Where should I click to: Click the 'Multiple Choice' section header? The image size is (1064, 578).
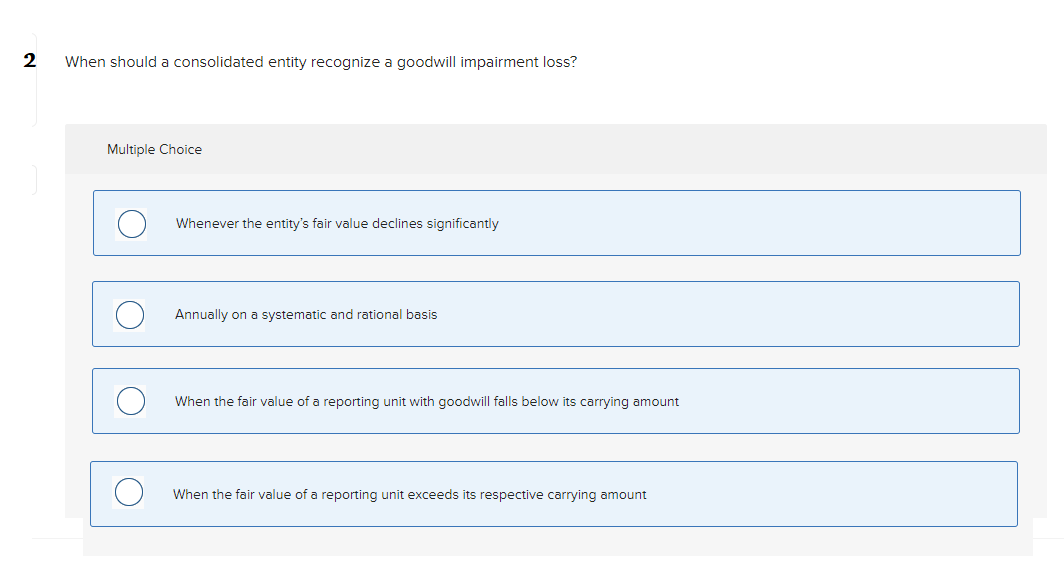(x=154, y=149)
